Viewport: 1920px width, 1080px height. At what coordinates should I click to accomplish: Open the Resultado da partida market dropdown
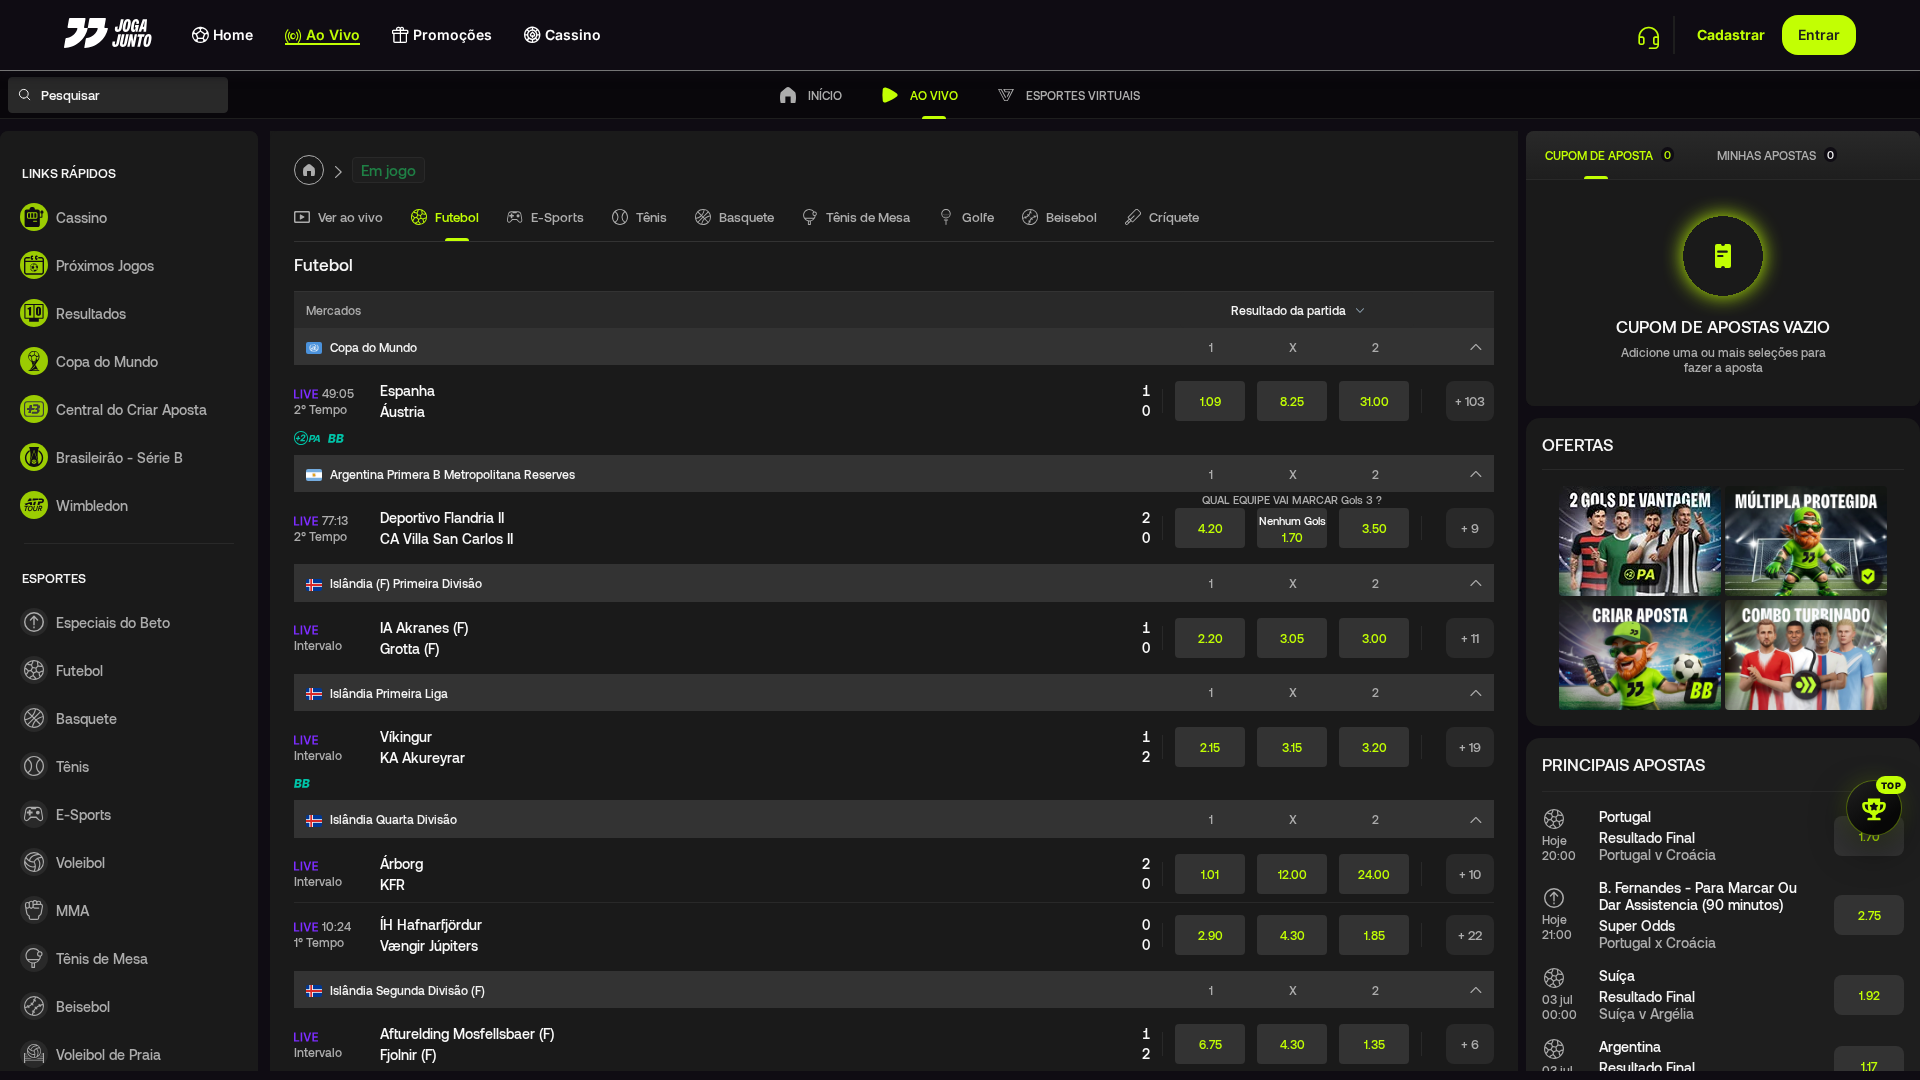(x=1297, y=311)
